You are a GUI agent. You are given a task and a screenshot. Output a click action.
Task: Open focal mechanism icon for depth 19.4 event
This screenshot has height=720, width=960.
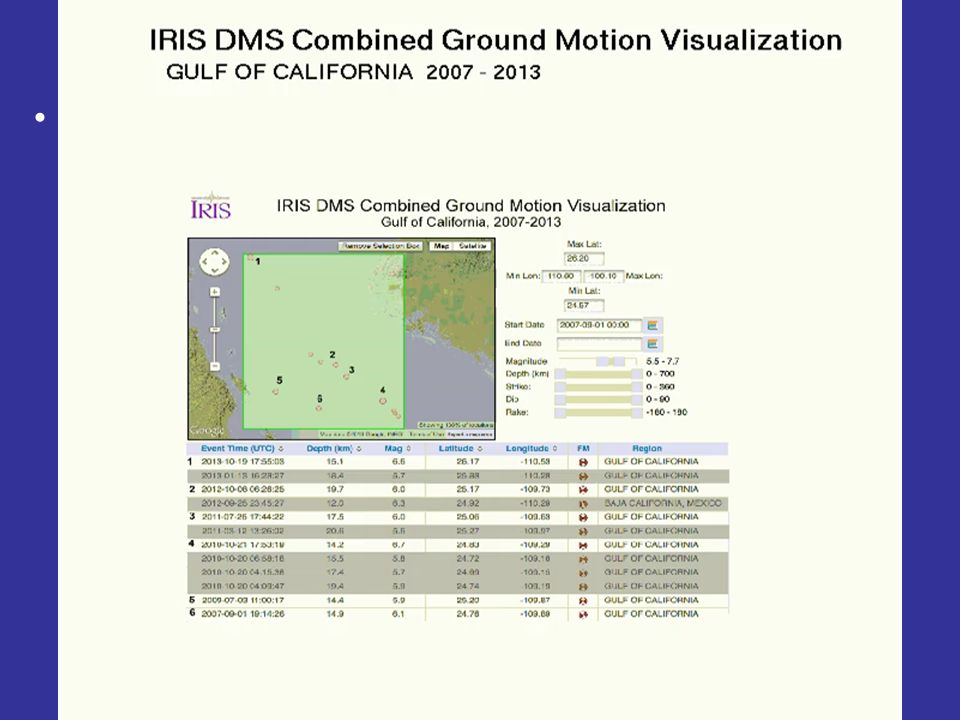click(x=583, y=587)
